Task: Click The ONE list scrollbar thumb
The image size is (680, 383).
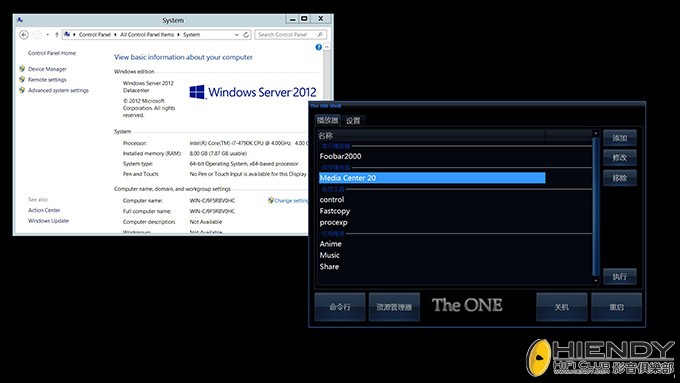Action: (x=596, y=206)
